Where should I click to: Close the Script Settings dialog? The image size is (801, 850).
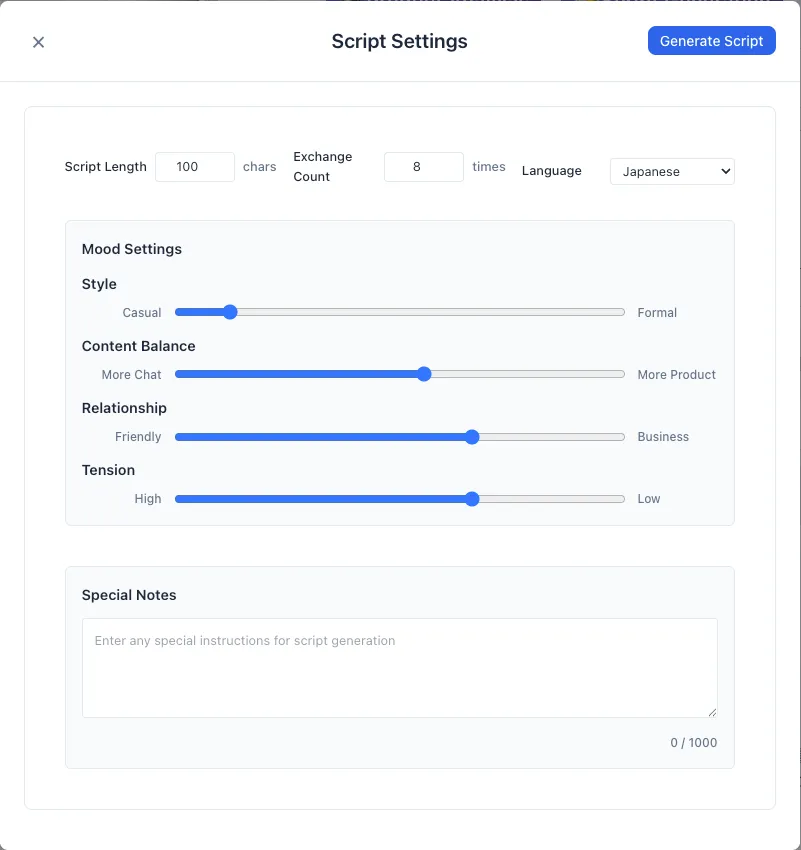(x=38, y=42)
